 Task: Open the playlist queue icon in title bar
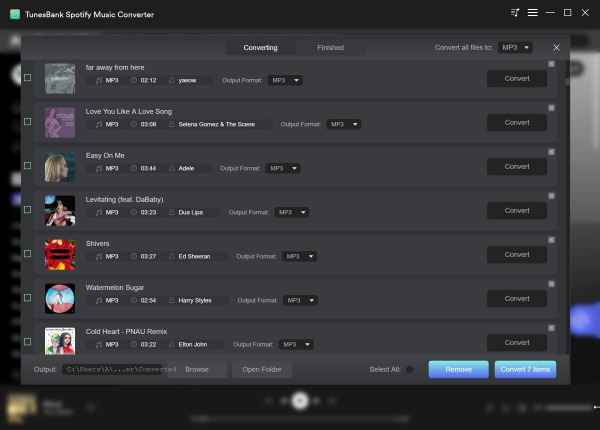[515, 13]
